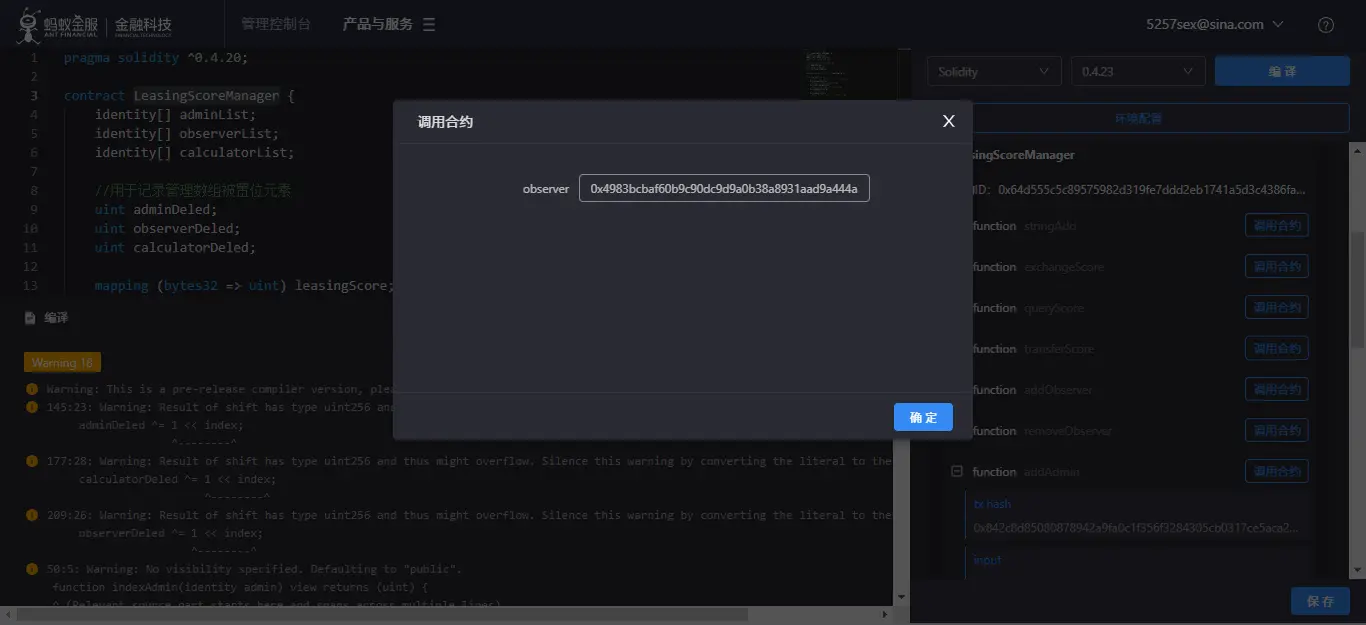Expand the 5257sex@sina.com account dropdown
Screen dimensions: 1366x625
(x=1214, y=25)
